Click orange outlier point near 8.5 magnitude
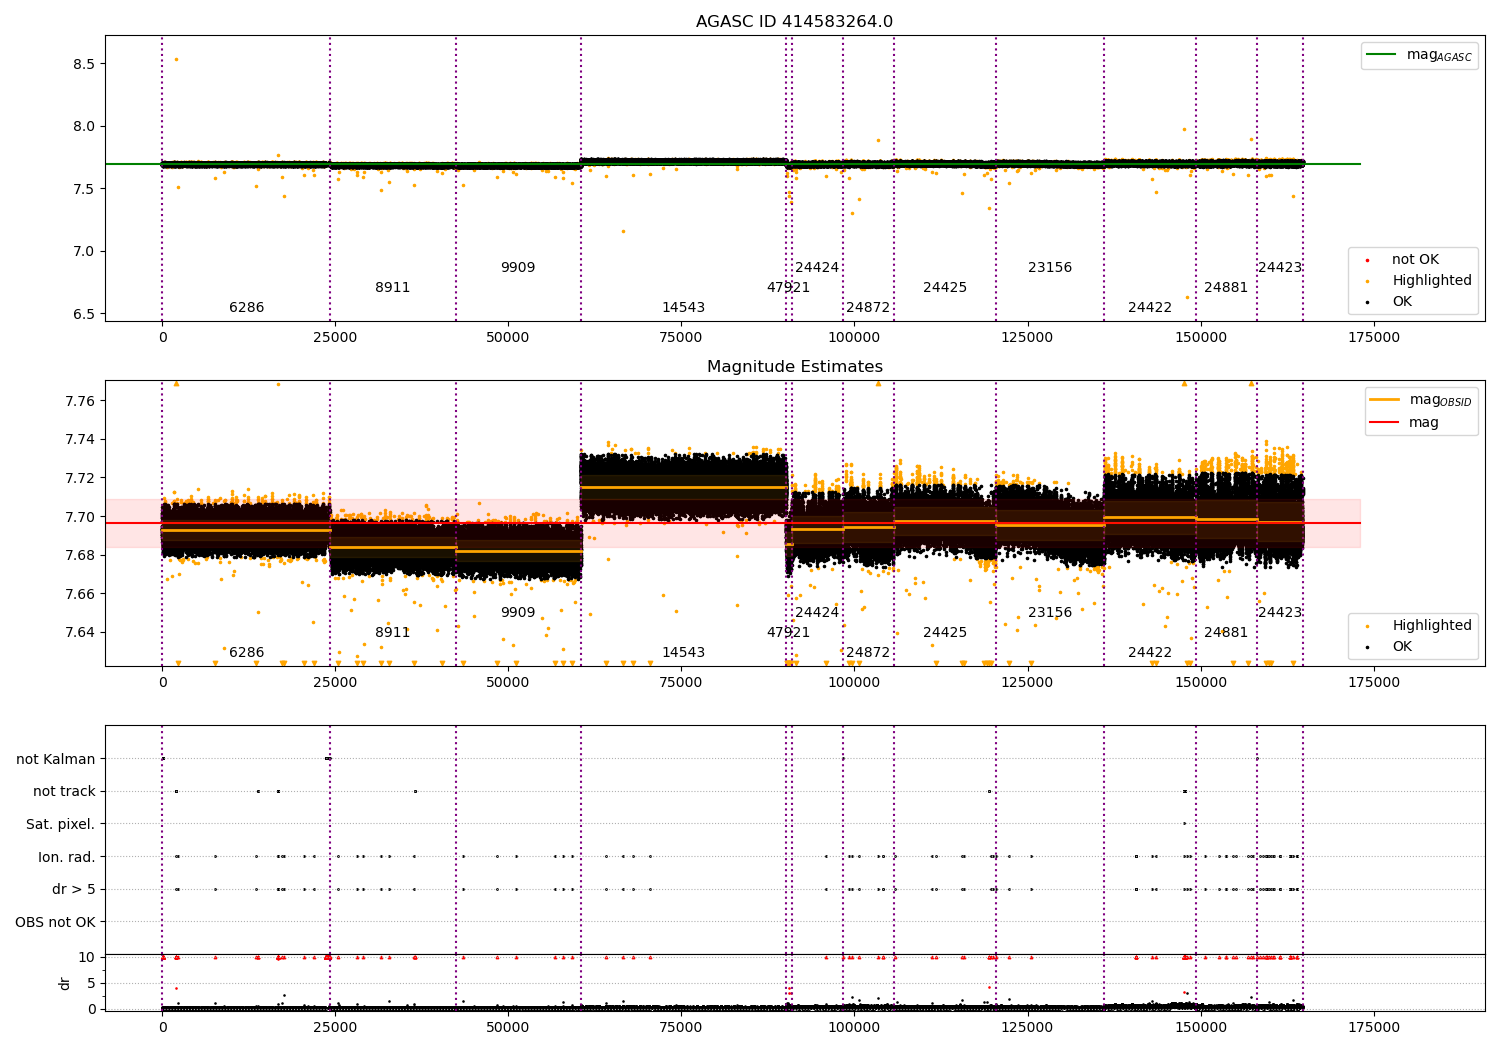 tap(176, 59)
